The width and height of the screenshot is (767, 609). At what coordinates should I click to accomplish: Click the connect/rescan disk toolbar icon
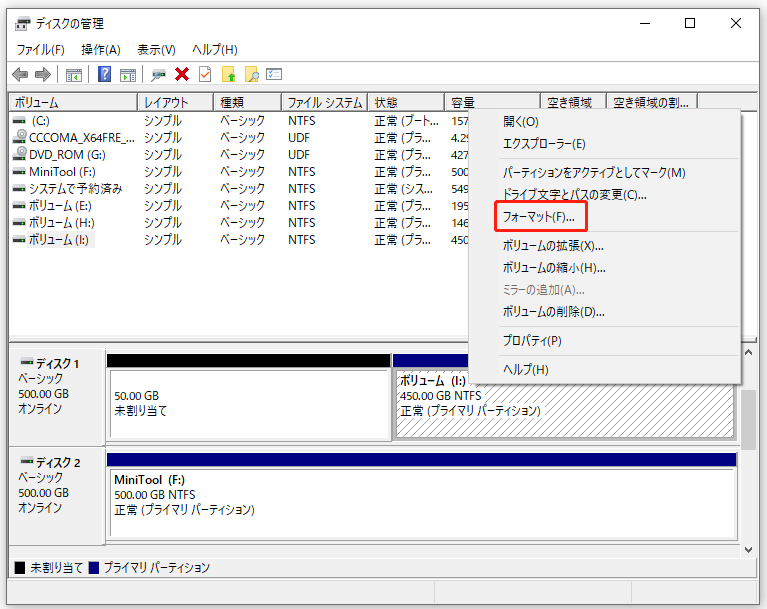click(x=158, y=75)
